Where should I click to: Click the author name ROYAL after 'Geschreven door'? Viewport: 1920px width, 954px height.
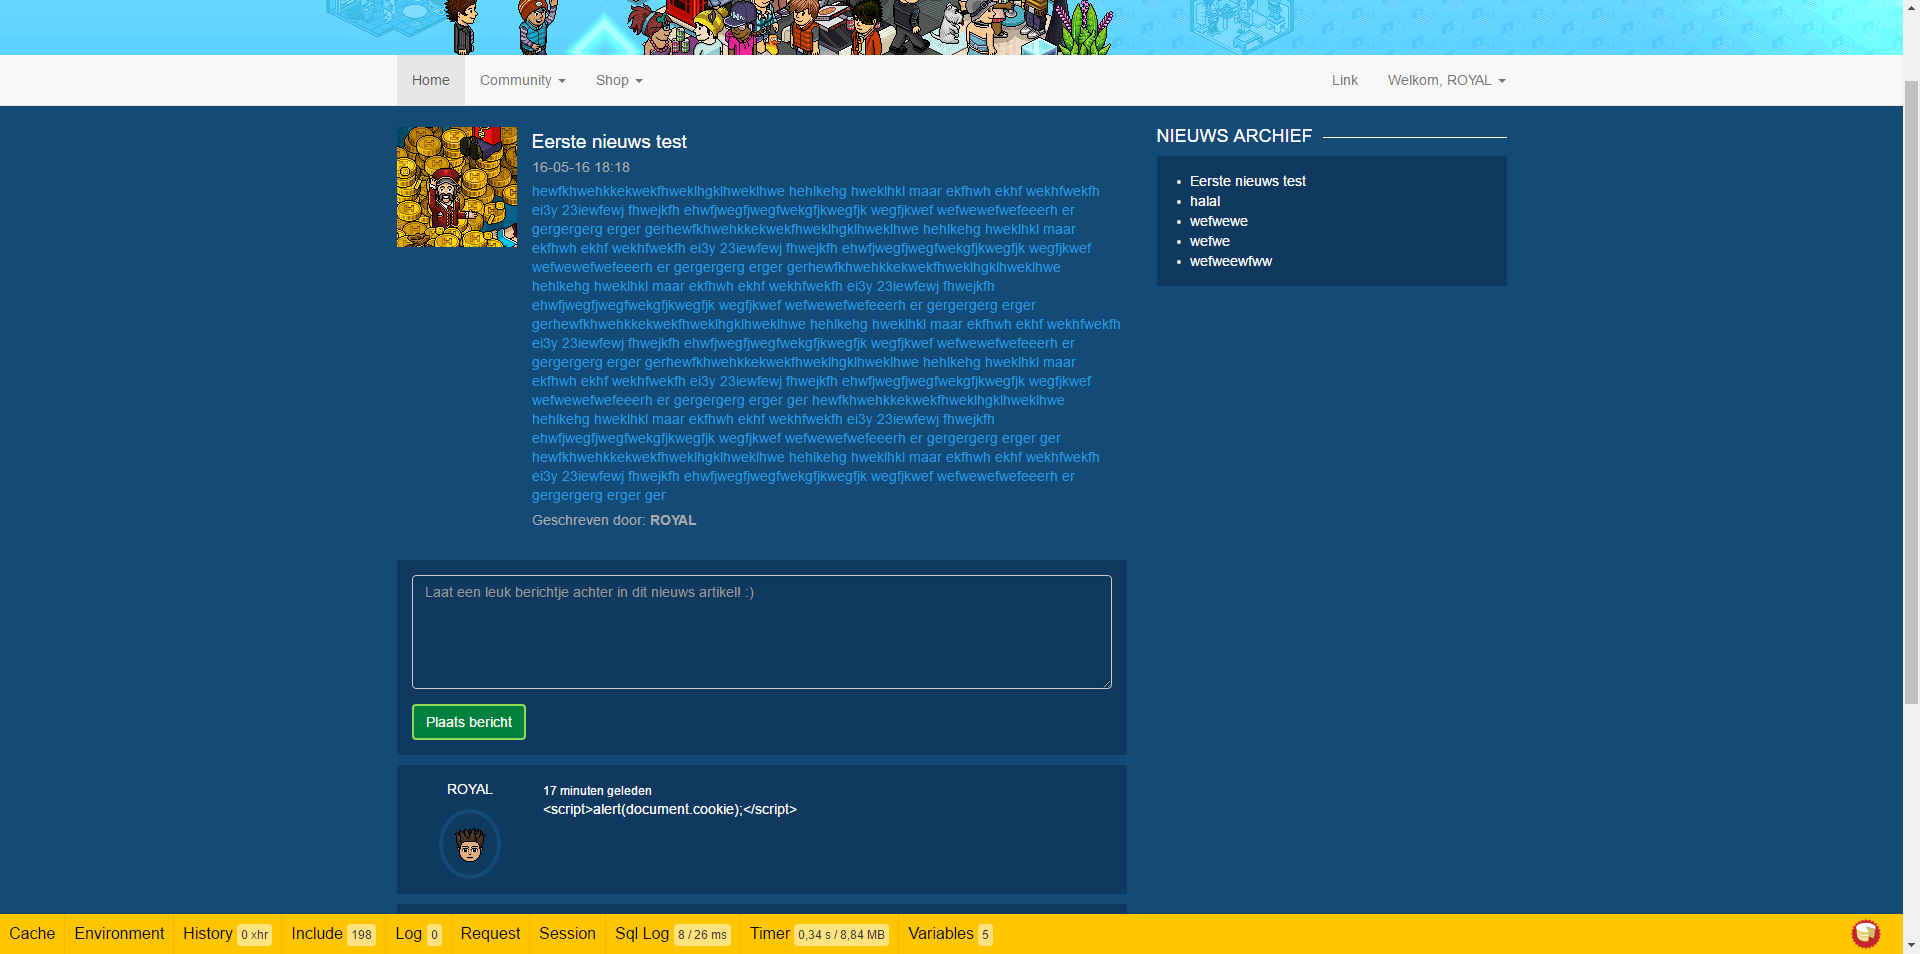673,520
